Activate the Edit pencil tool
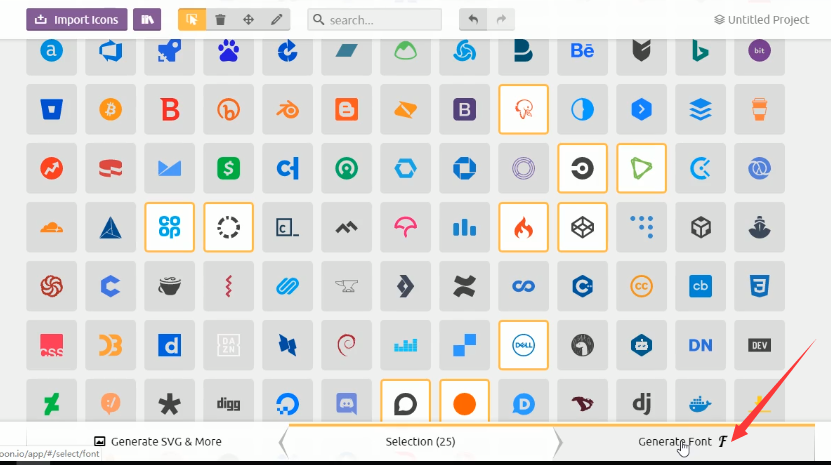The height and width of the screenshot is (465, 831). pos(277,20)
